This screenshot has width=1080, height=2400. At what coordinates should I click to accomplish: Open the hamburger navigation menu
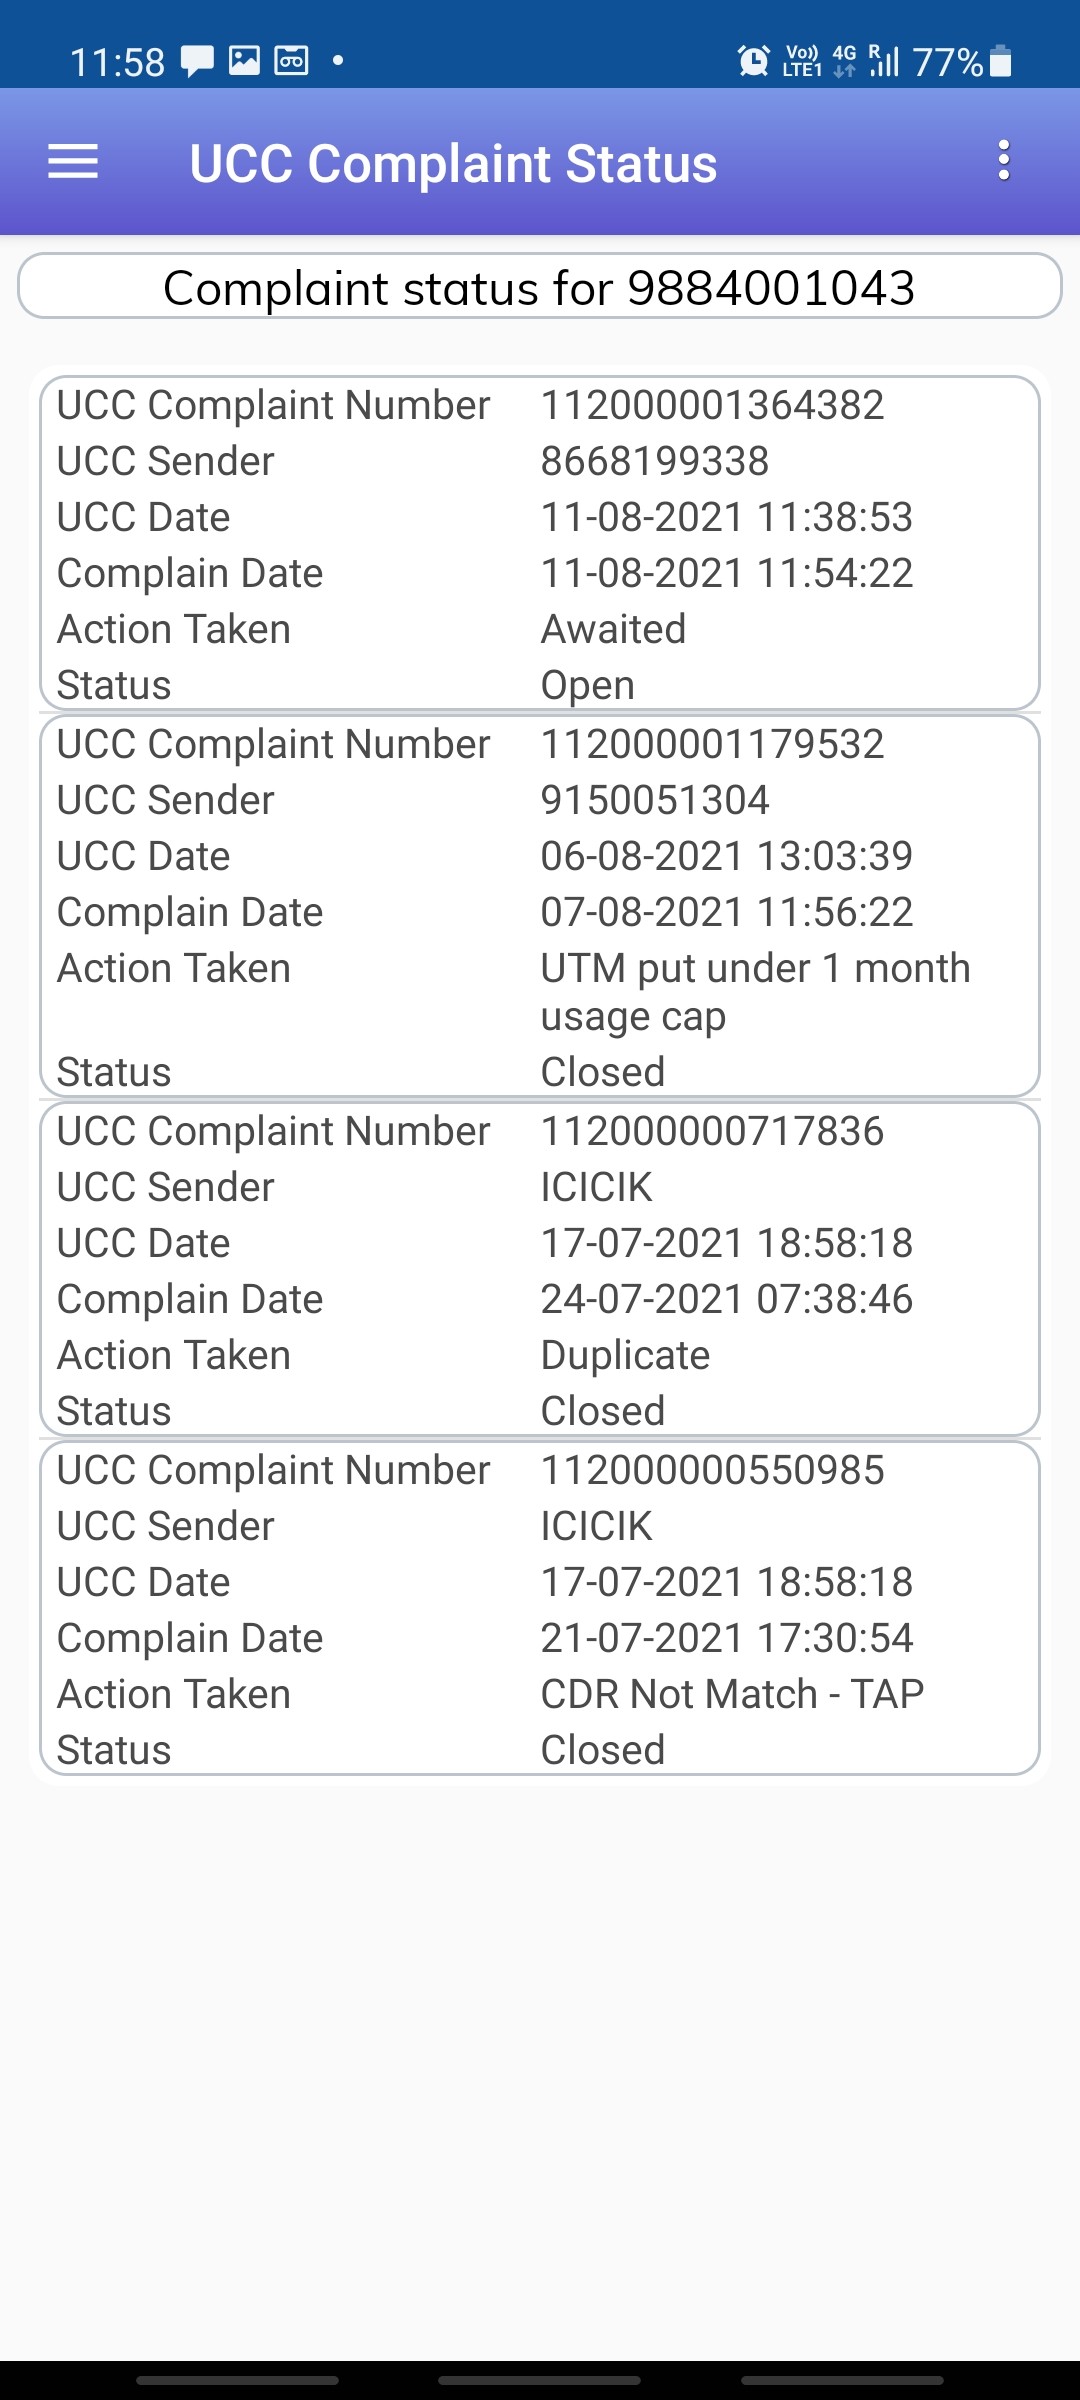pyautogui.click(x=73, y=162)
